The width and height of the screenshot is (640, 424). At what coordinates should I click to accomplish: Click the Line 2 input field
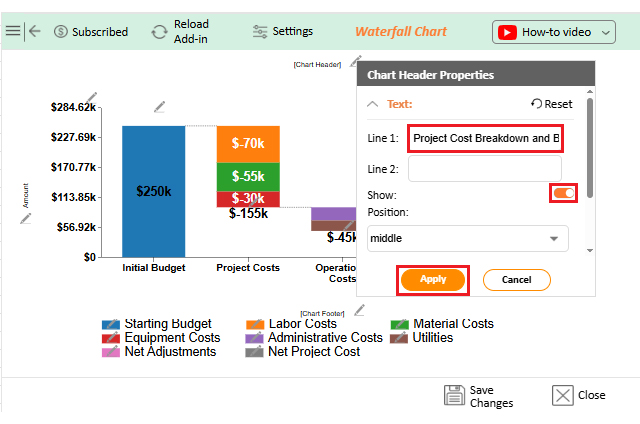[x=485, y=168]
